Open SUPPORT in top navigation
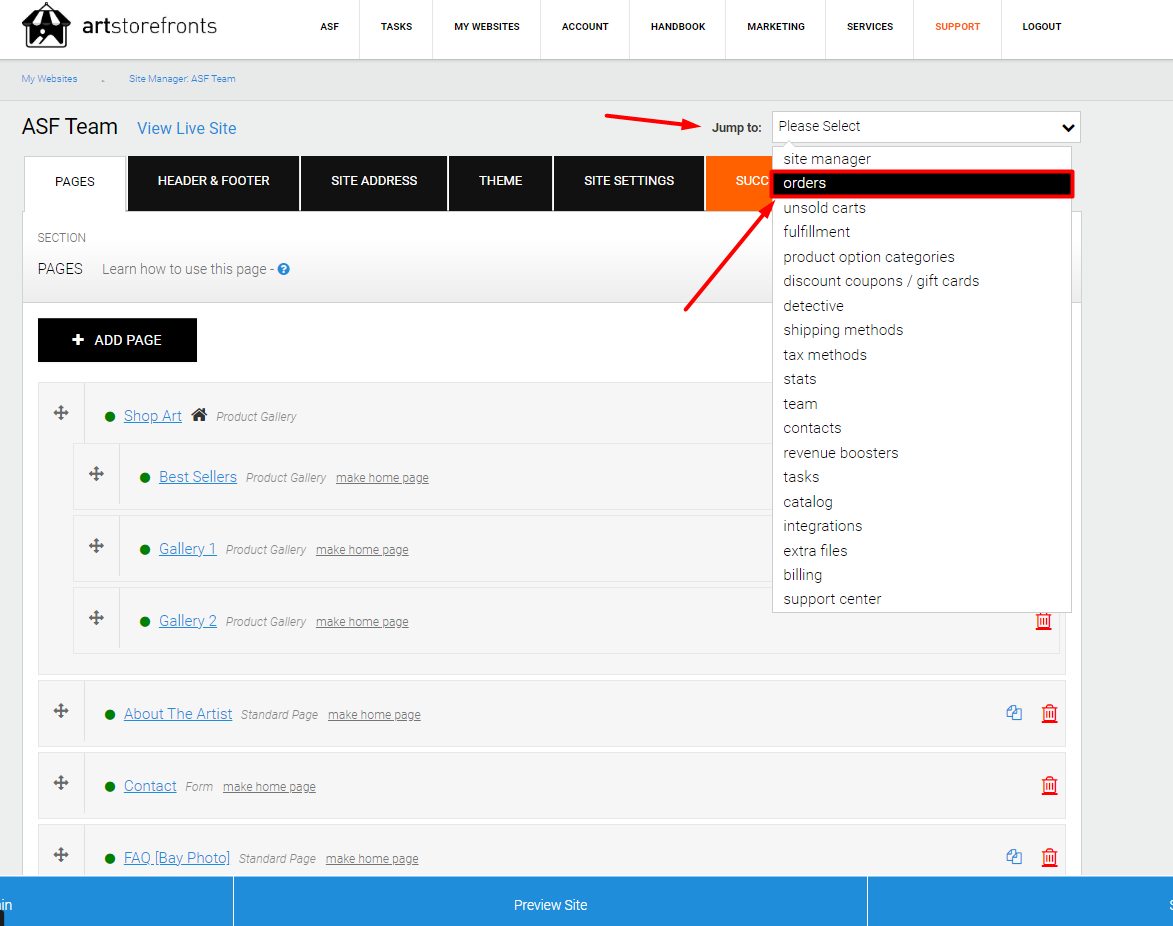 coord(957,27)
